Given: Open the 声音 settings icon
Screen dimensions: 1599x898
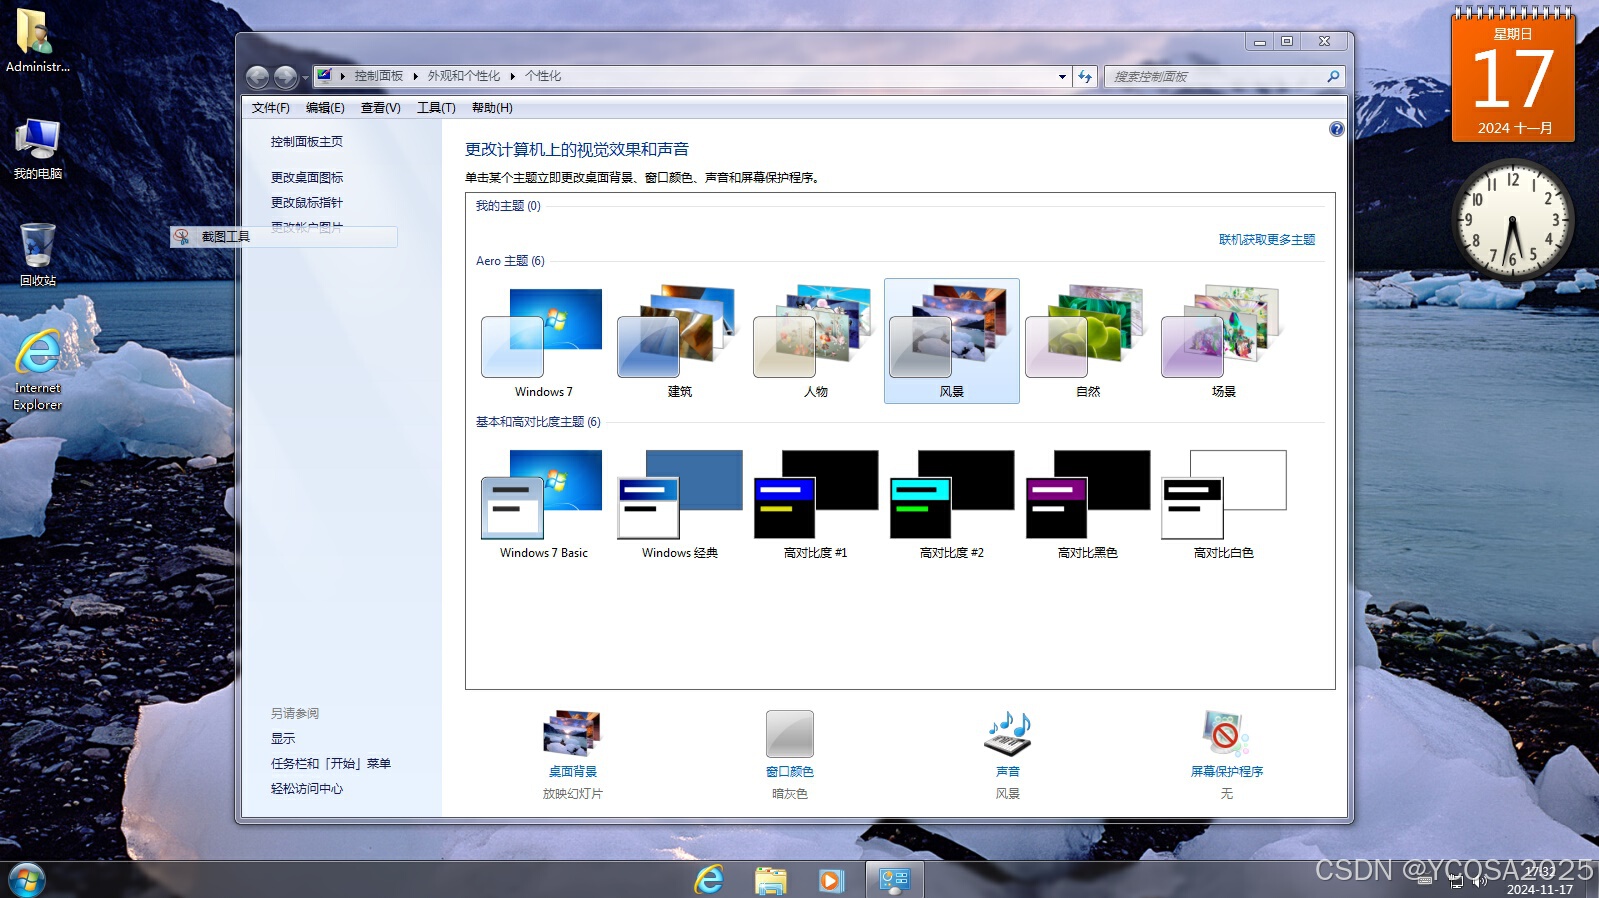Looking at the screenshot, I should click(1007, 734).
